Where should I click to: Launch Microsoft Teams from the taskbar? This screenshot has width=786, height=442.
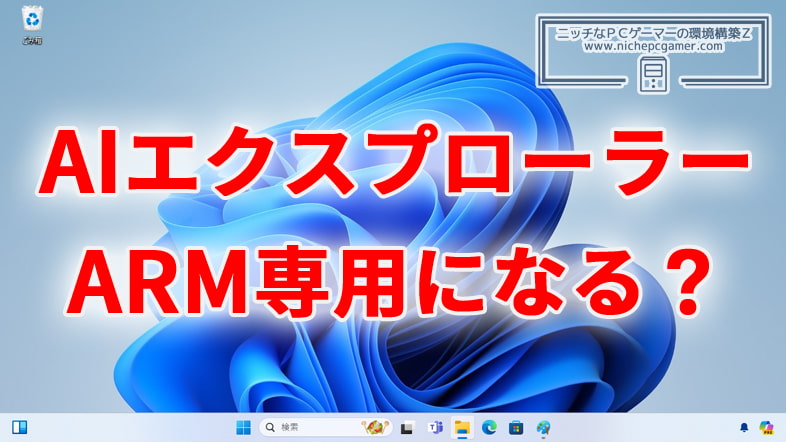(x=435, y=427)
